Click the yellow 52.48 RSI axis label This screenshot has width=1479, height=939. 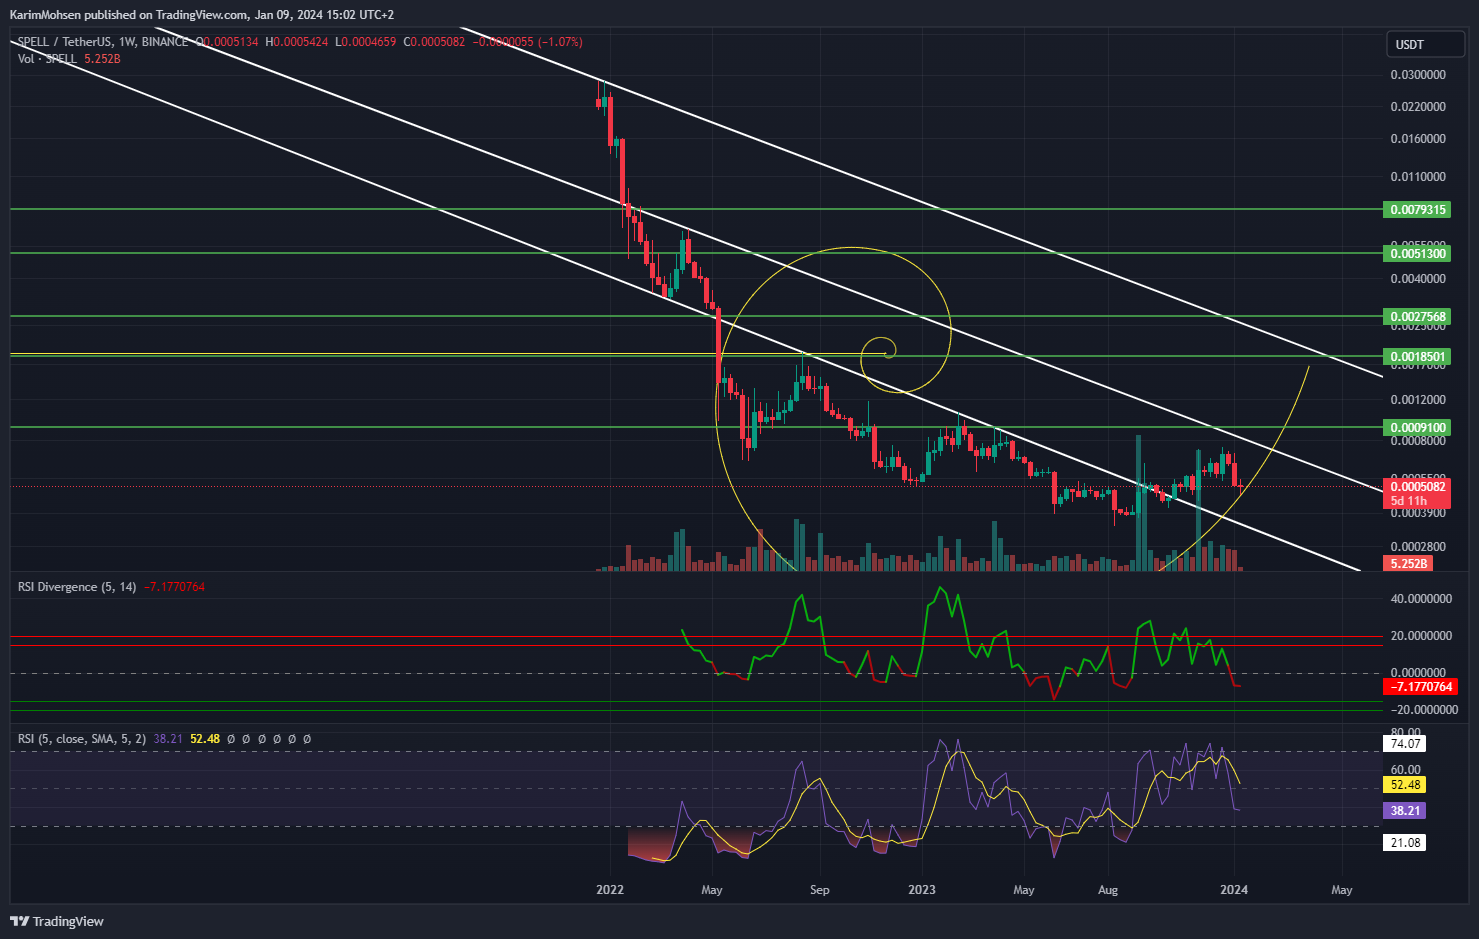click(x=1405, y=785)
